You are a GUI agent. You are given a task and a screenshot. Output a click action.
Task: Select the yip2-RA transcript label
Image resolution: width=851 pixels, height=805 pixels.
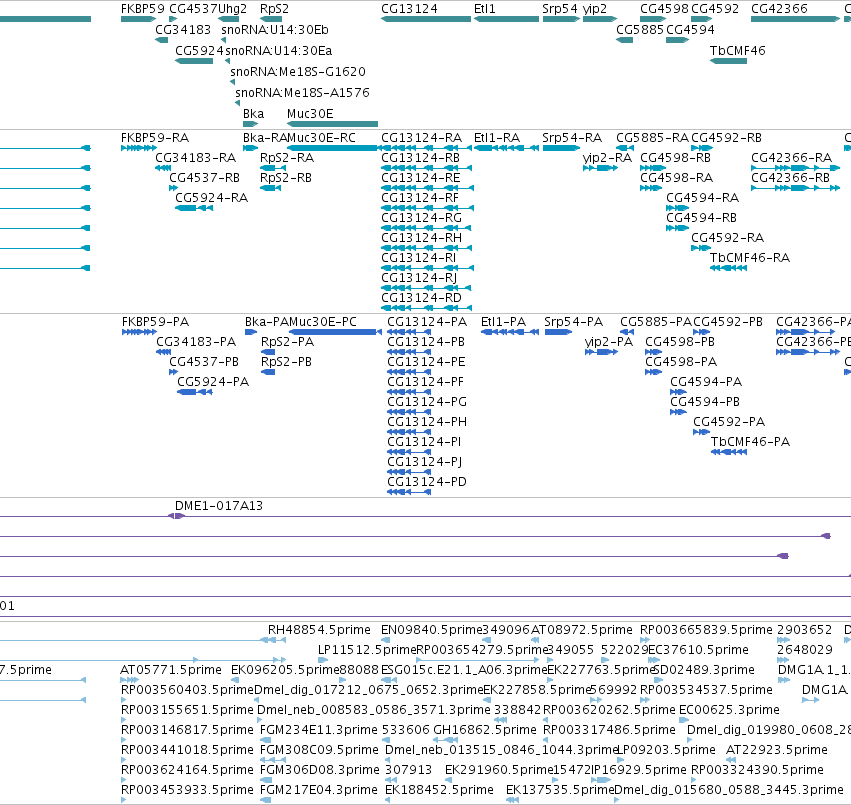click(x=607, y=158)
